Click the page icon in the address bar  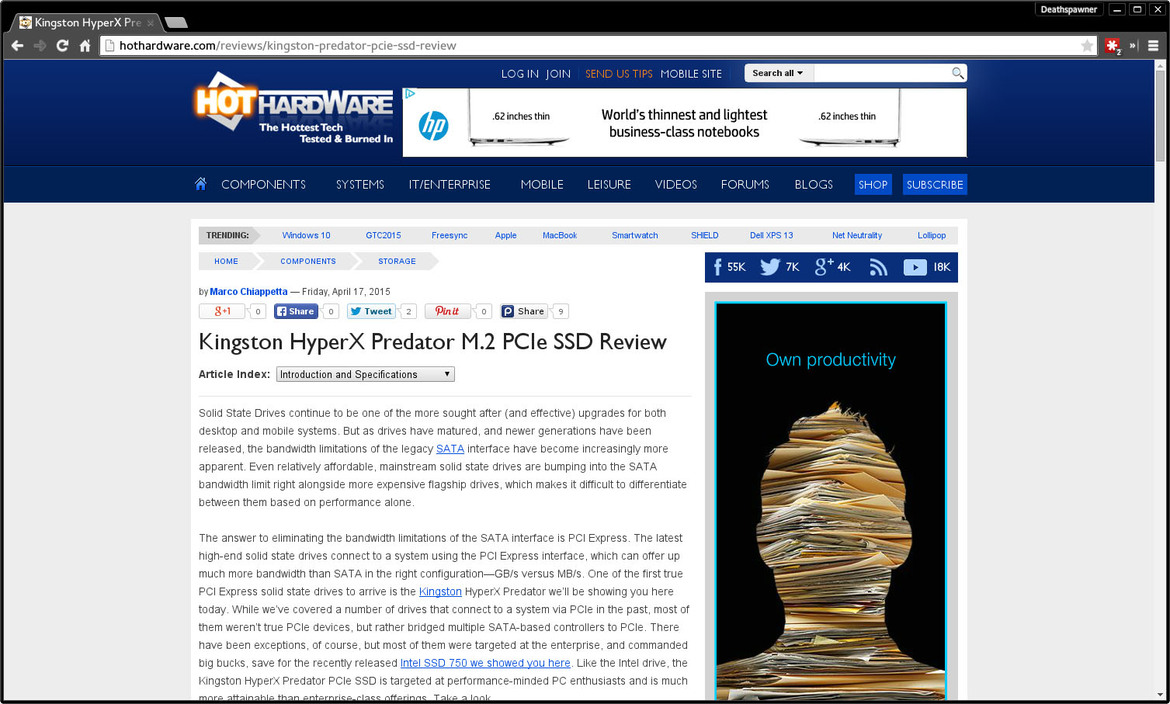(109, 46)
